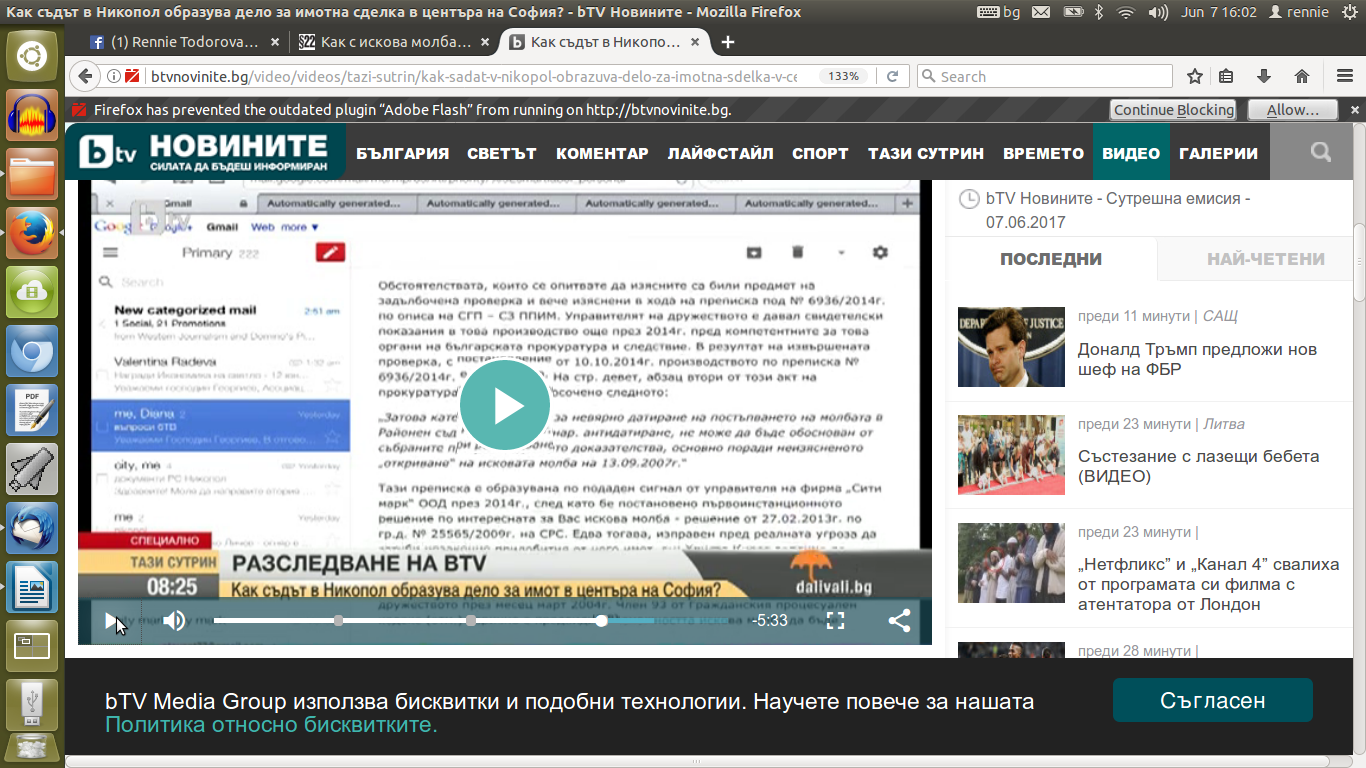Accept cookies with the Съгласен button
This screenshot has height=768, width=1366.
[1213, 700]
